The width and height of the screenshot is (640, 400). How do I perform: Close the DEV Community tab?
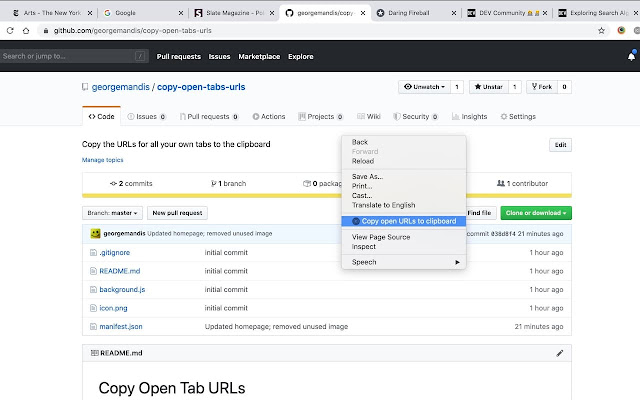(x=545, y=13)
